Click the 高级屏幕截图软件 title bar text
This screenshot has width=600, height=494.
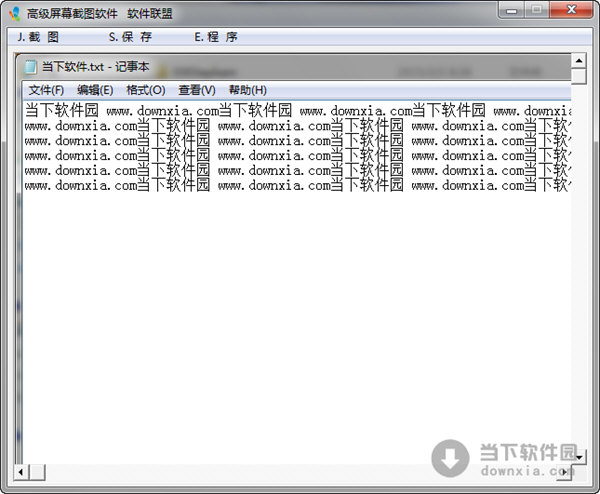72,14
